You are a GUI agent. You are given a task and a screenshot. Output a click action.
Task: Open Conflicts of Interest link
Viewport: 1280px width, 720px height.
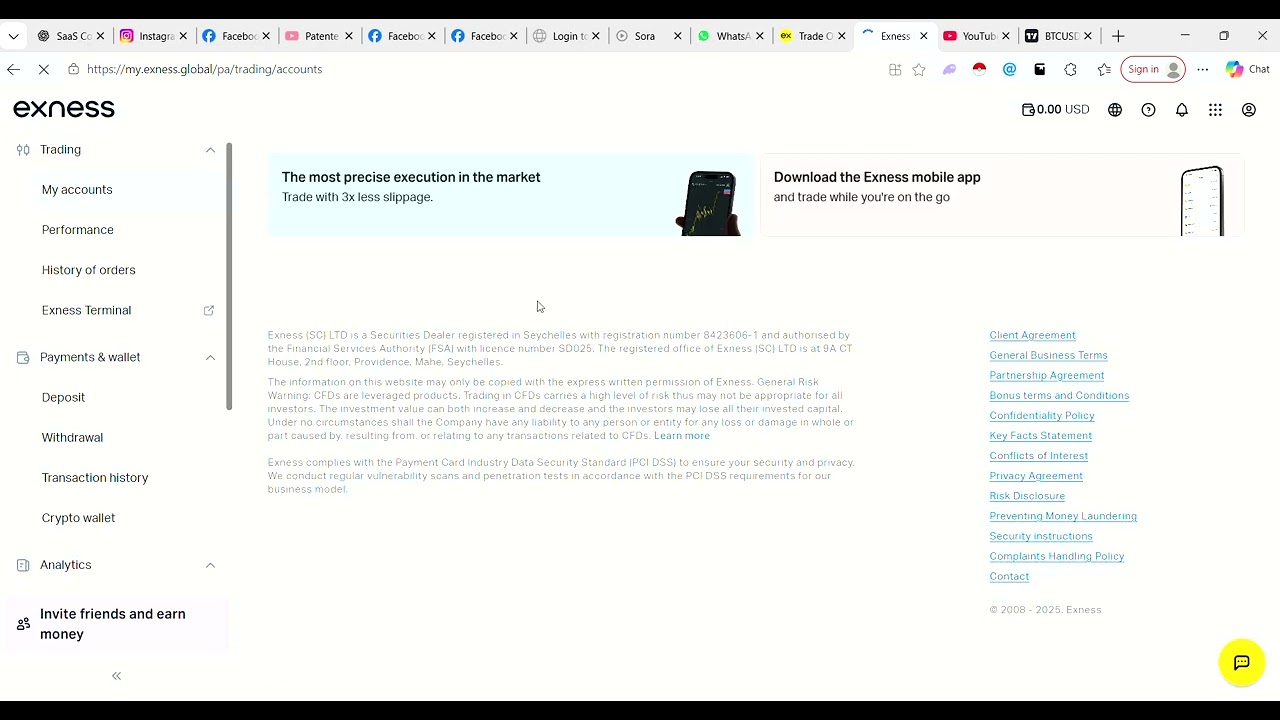[1038, 456]
